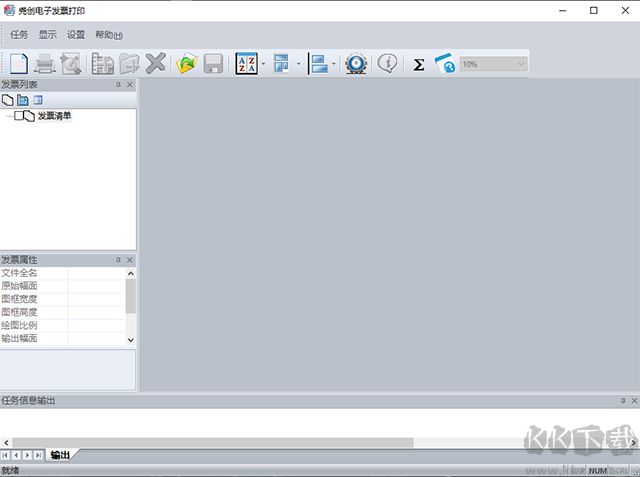640x477 pixels.
Task: Click previous tab navigation button
Action: [16, 455]
